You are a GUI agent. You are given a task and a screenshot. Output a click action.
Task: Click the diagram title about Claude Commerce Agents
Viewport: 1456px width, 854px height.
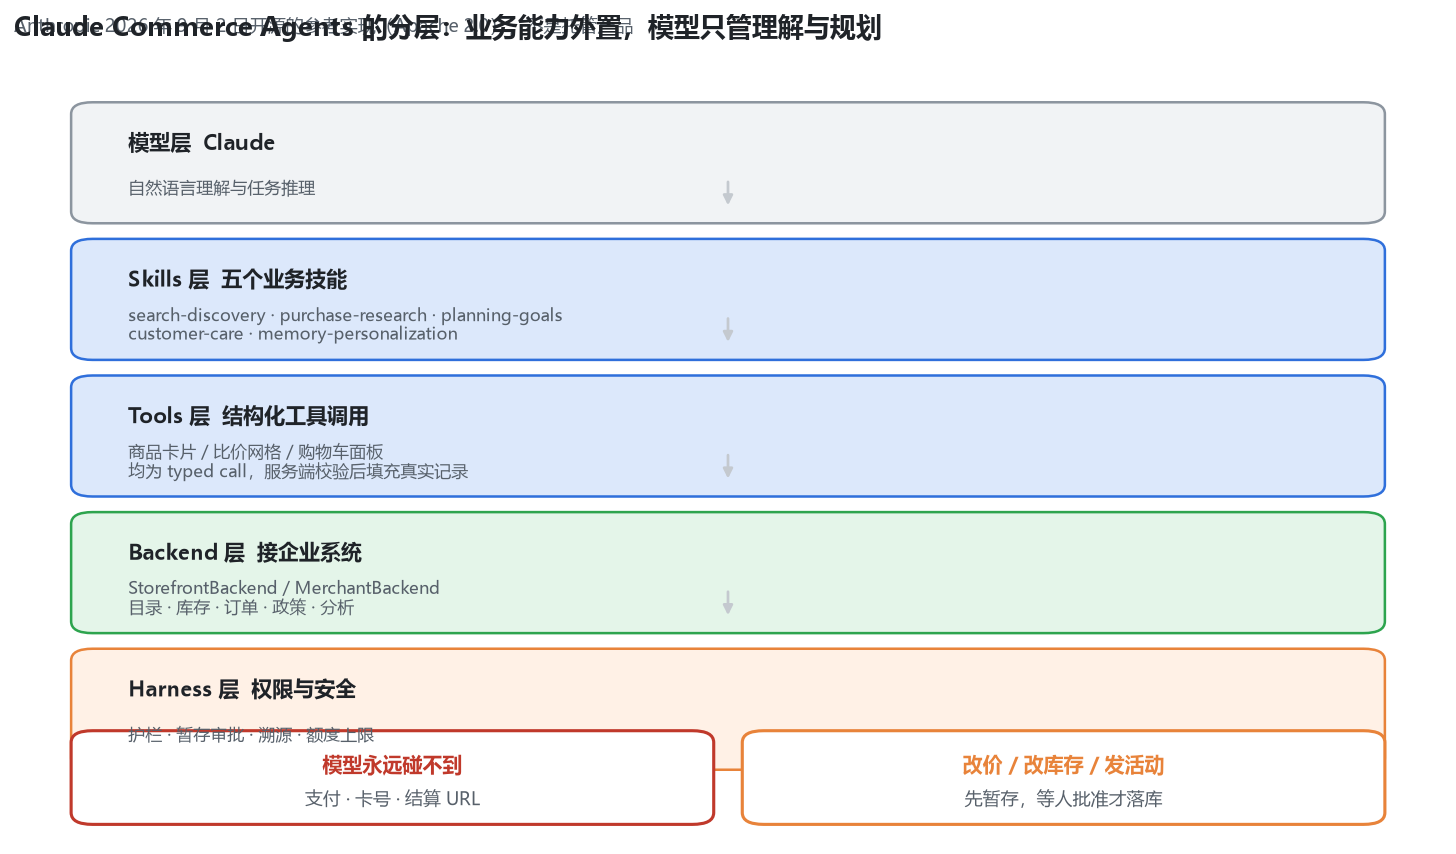448,28
